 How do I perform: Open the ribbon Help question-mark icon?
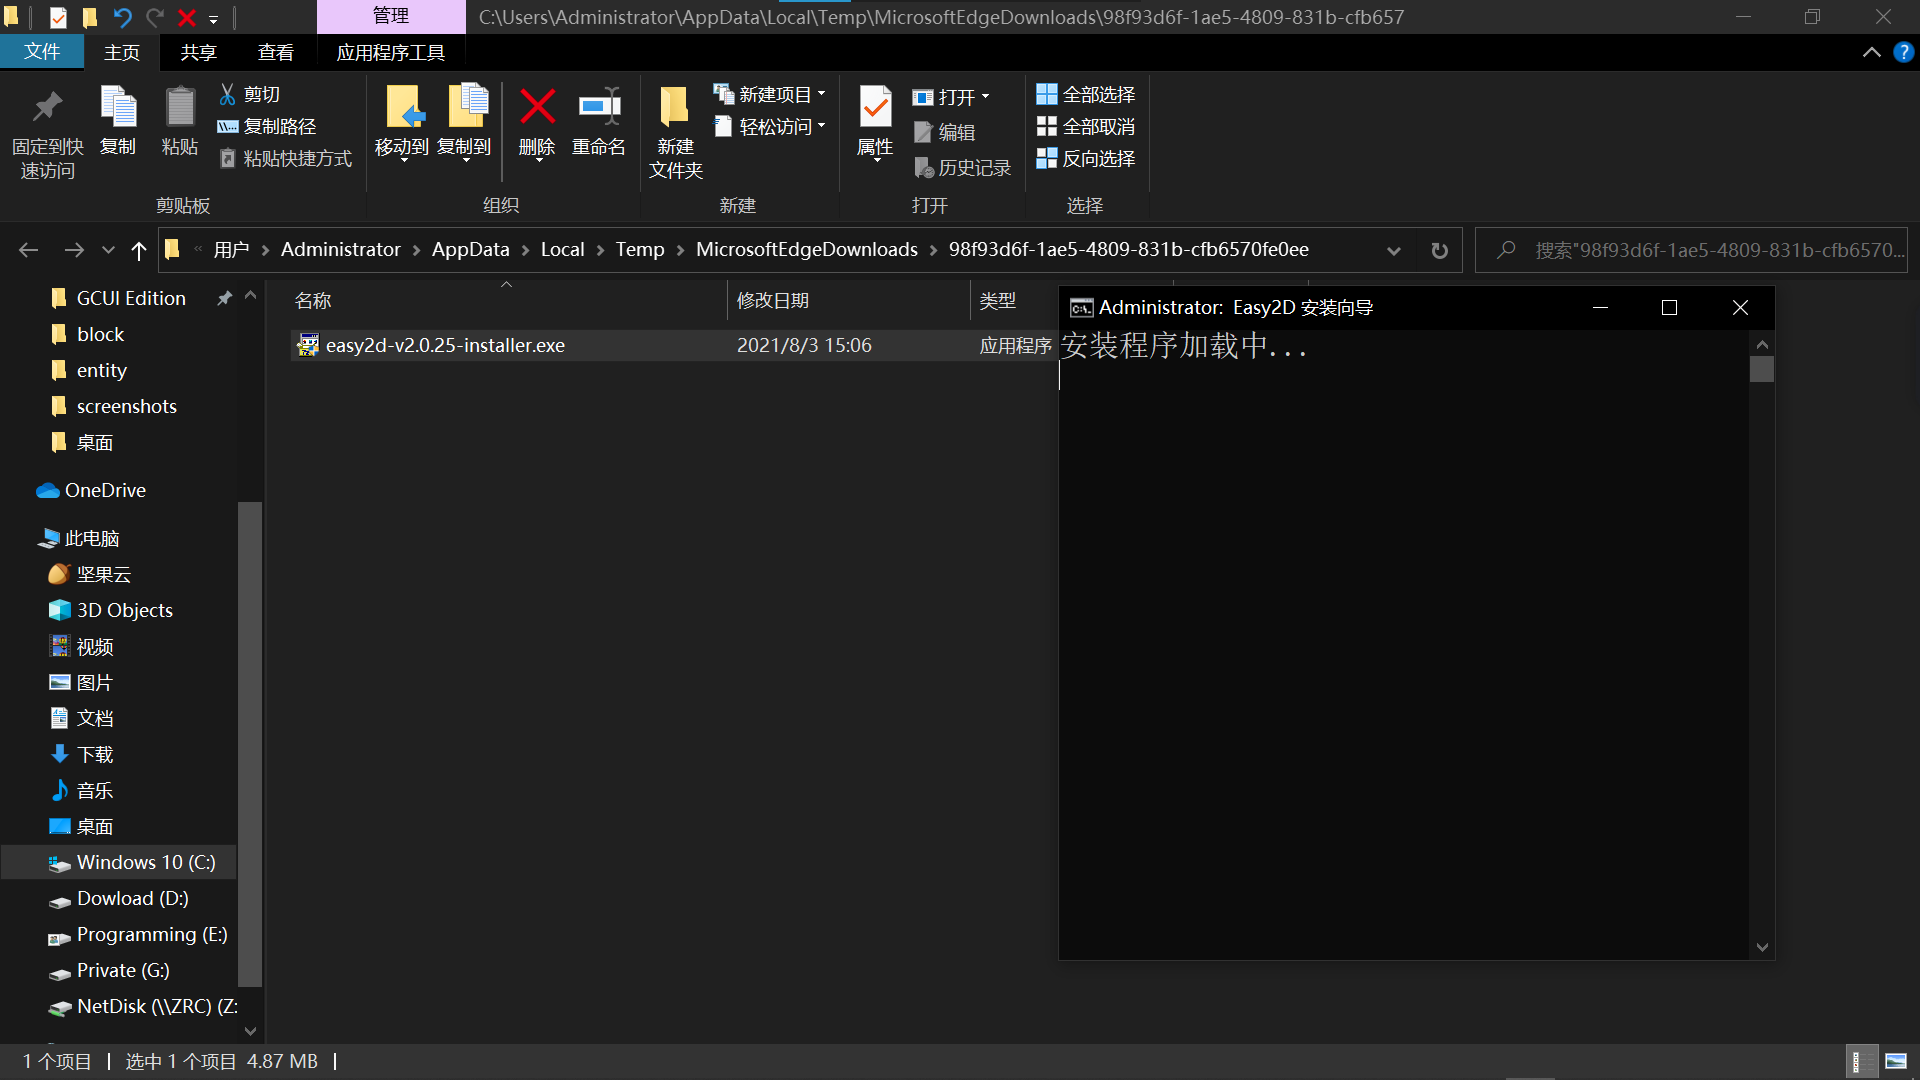(x=1903, y=52)
